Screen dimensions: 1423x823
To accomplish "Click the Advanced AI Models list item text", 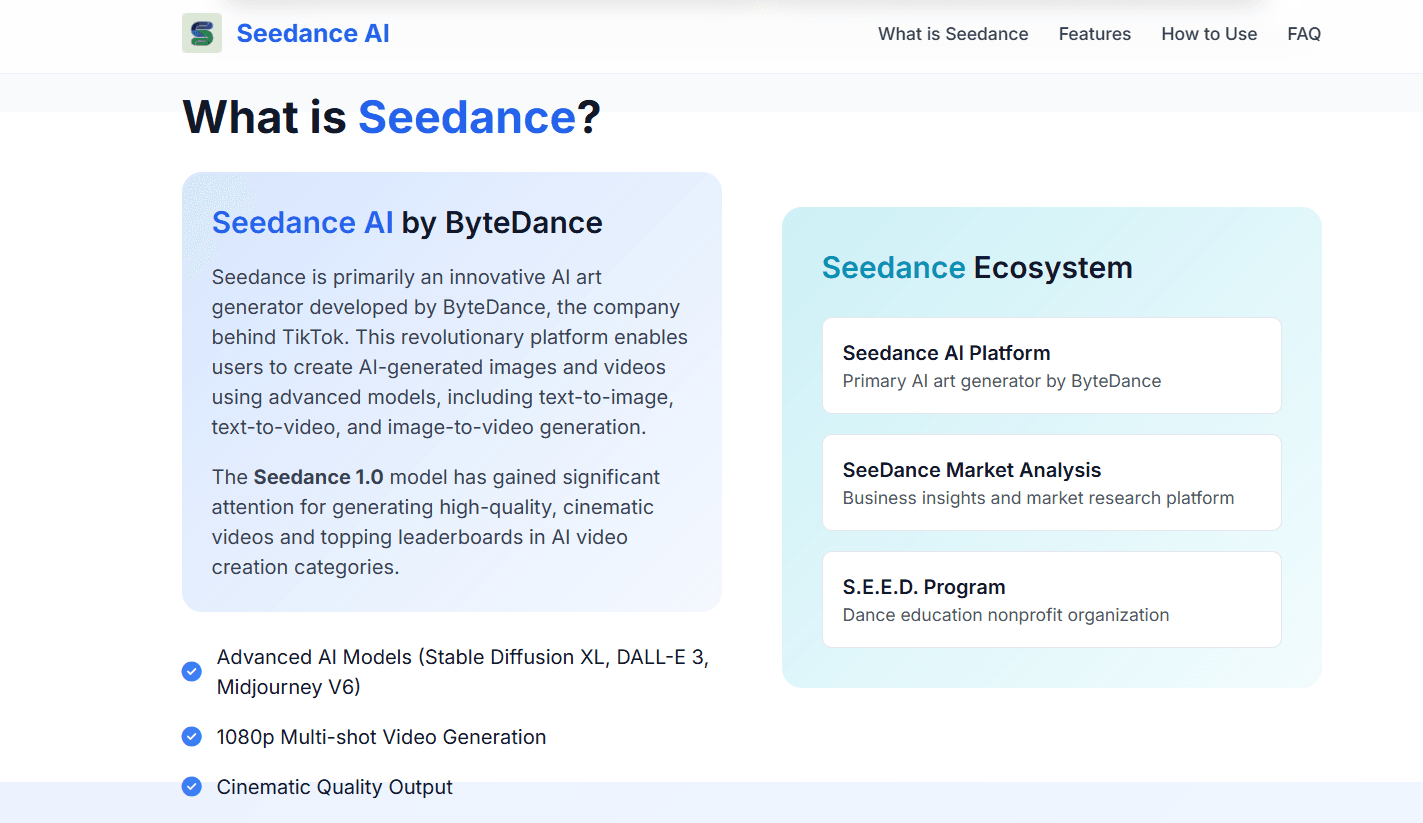I will tap(462, 671).
